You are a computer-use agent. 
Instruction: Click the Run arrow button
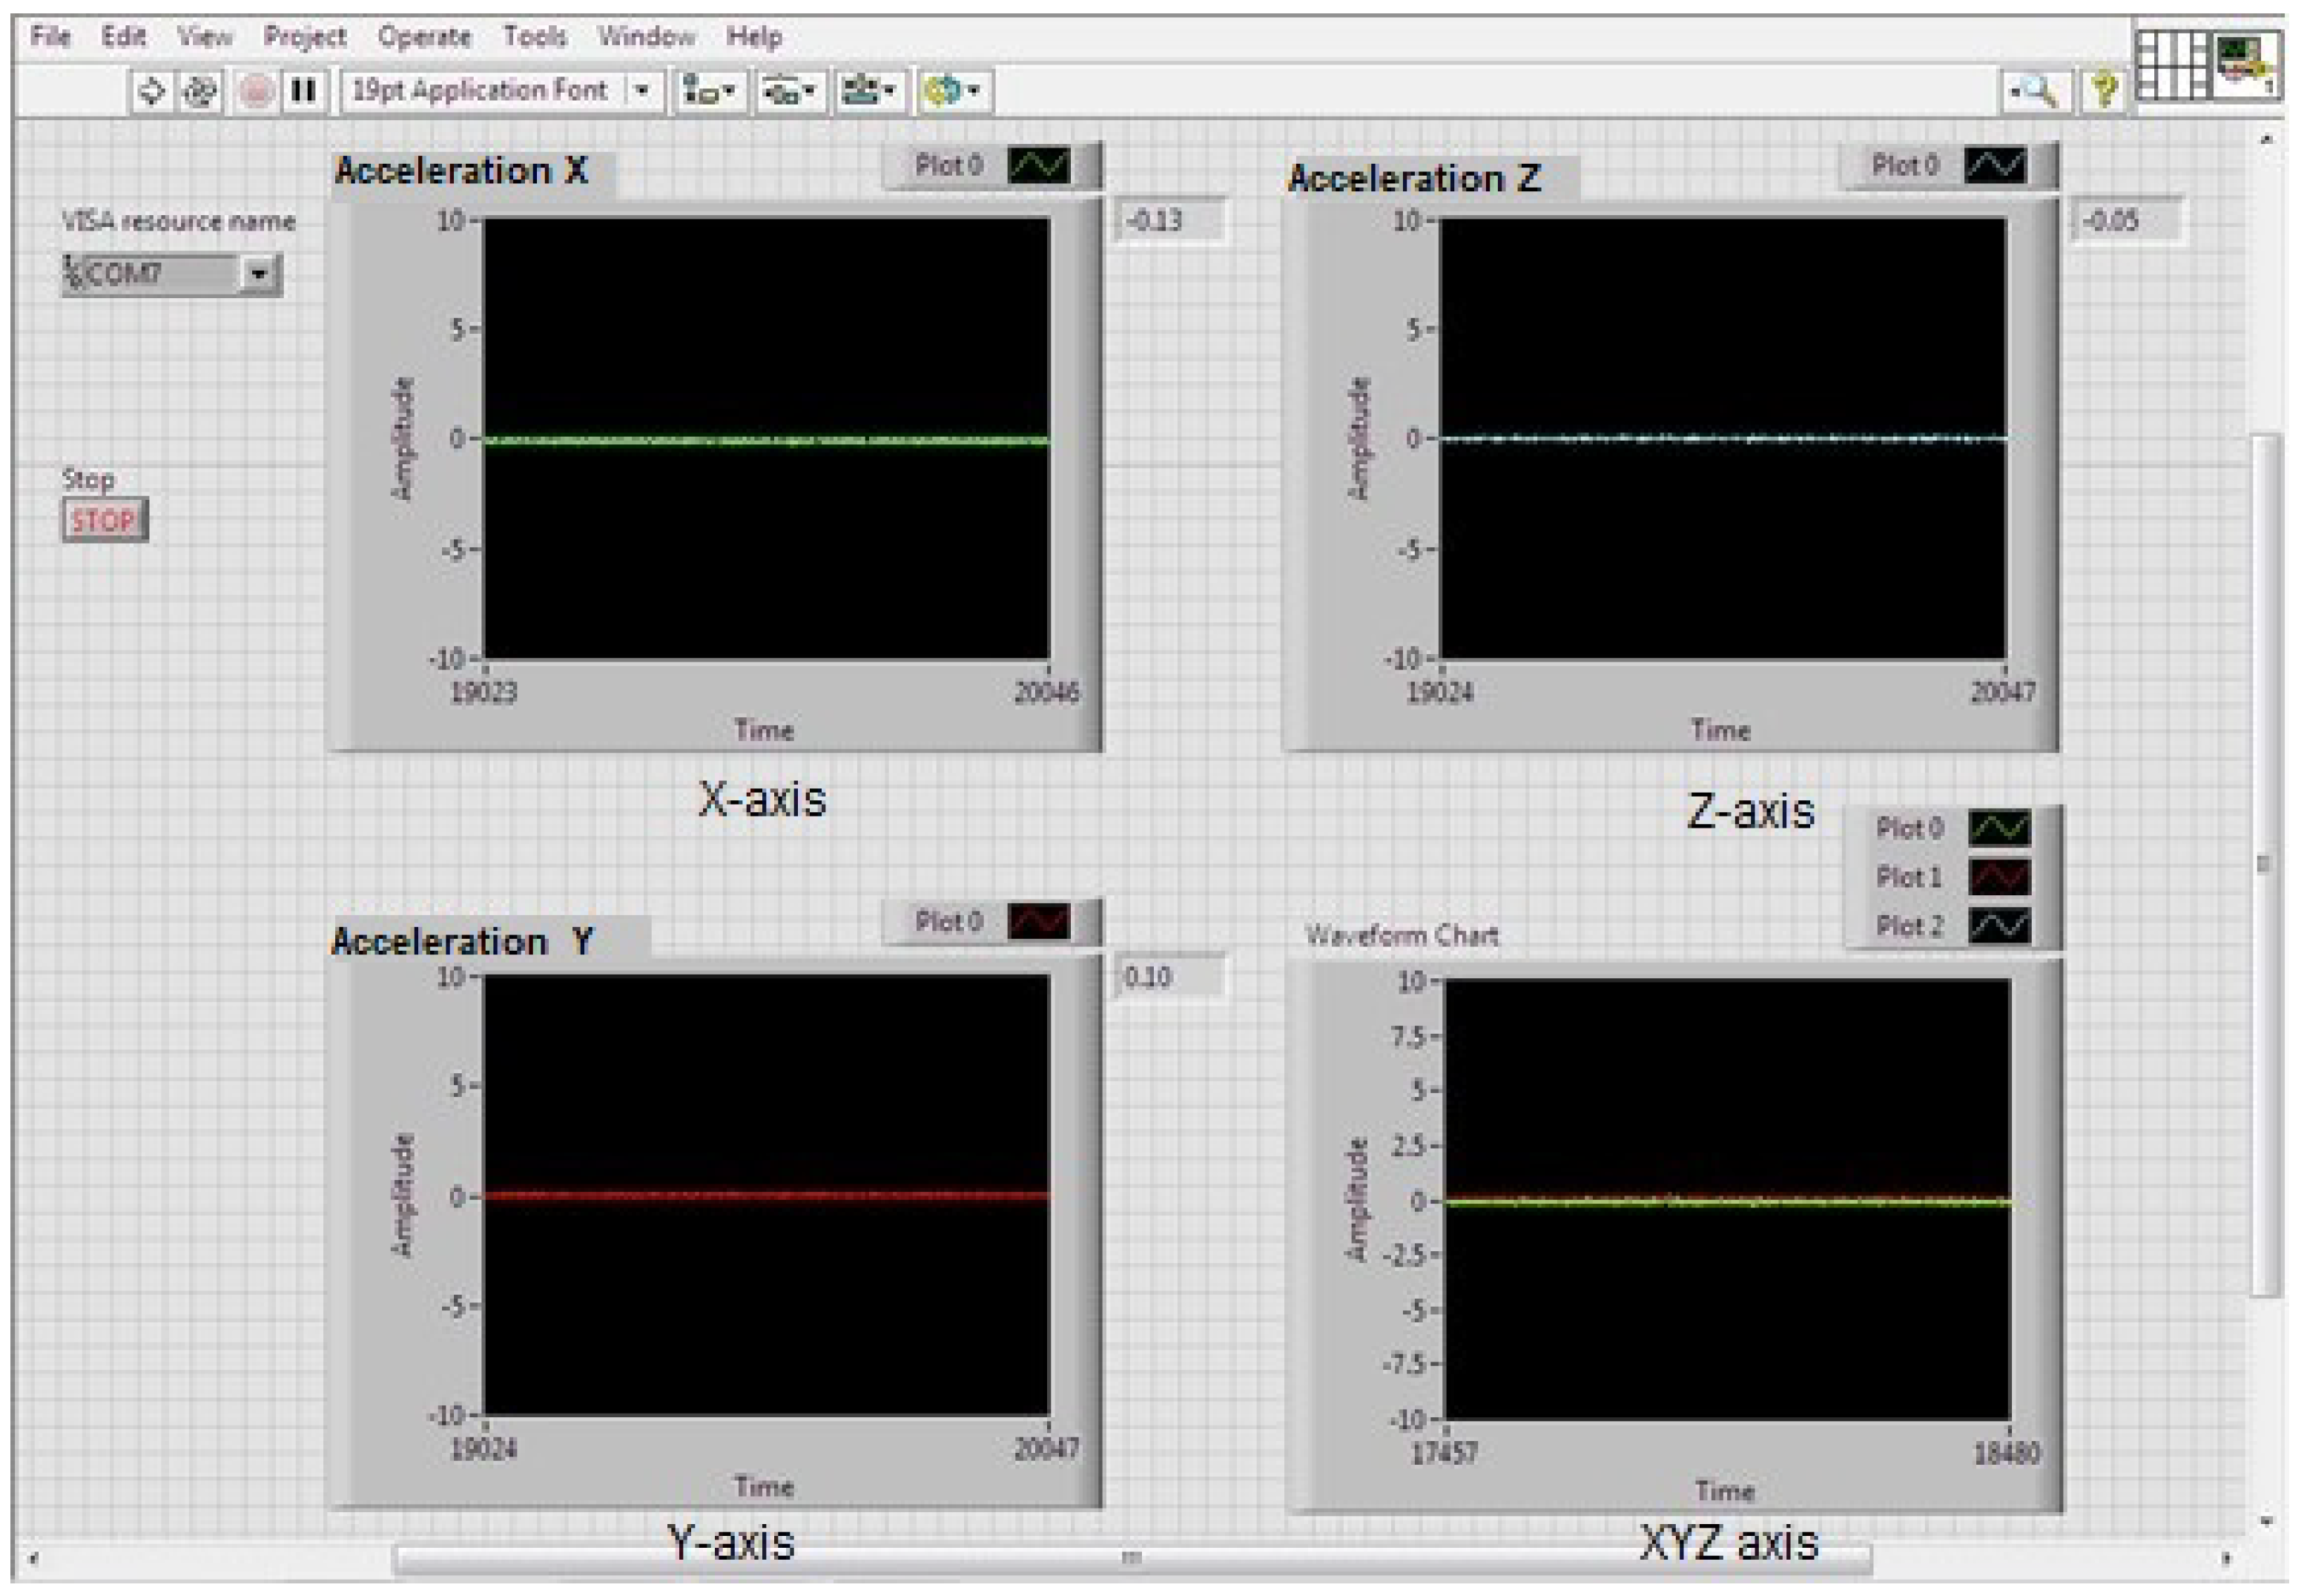[151, 92]
